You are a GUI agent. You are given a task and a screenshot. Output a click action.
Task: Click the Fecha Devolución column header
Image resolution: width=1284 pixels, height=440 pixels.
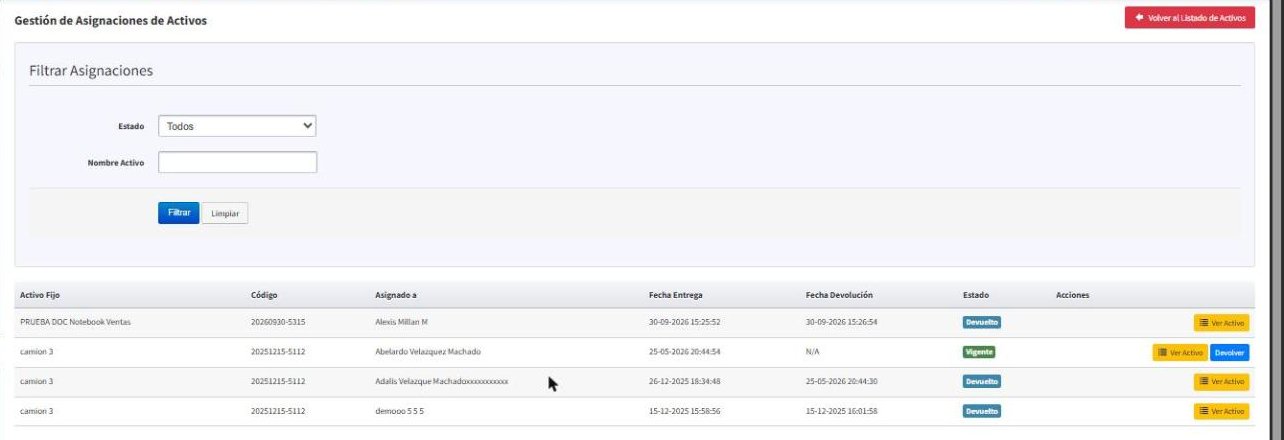coord(840,295)
